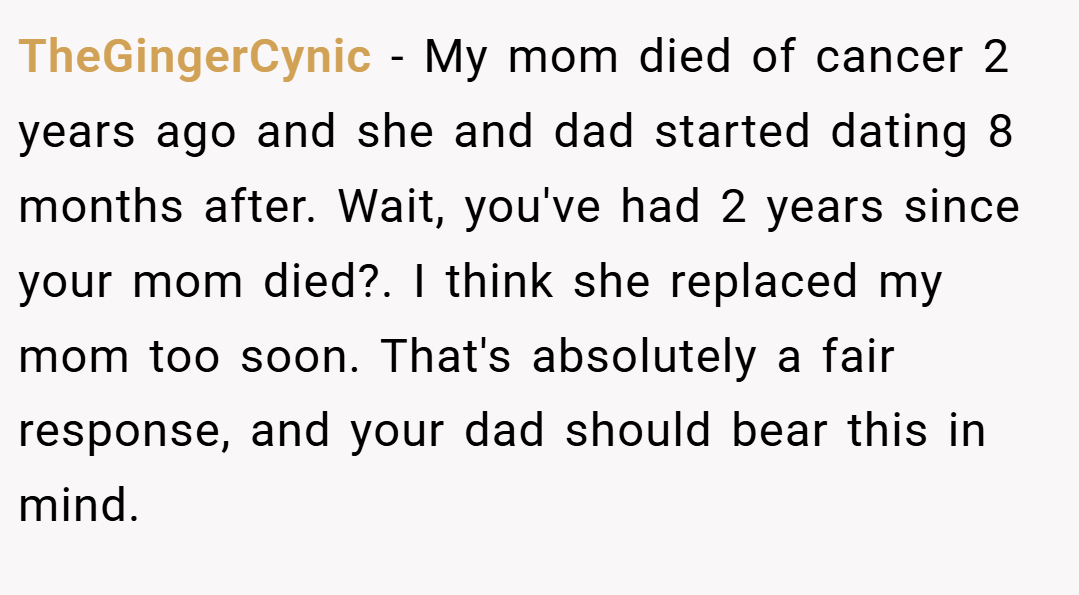This screenshot has width=1079, height=595.
Task: Click the final word "mind."
Action: (79, 506)
